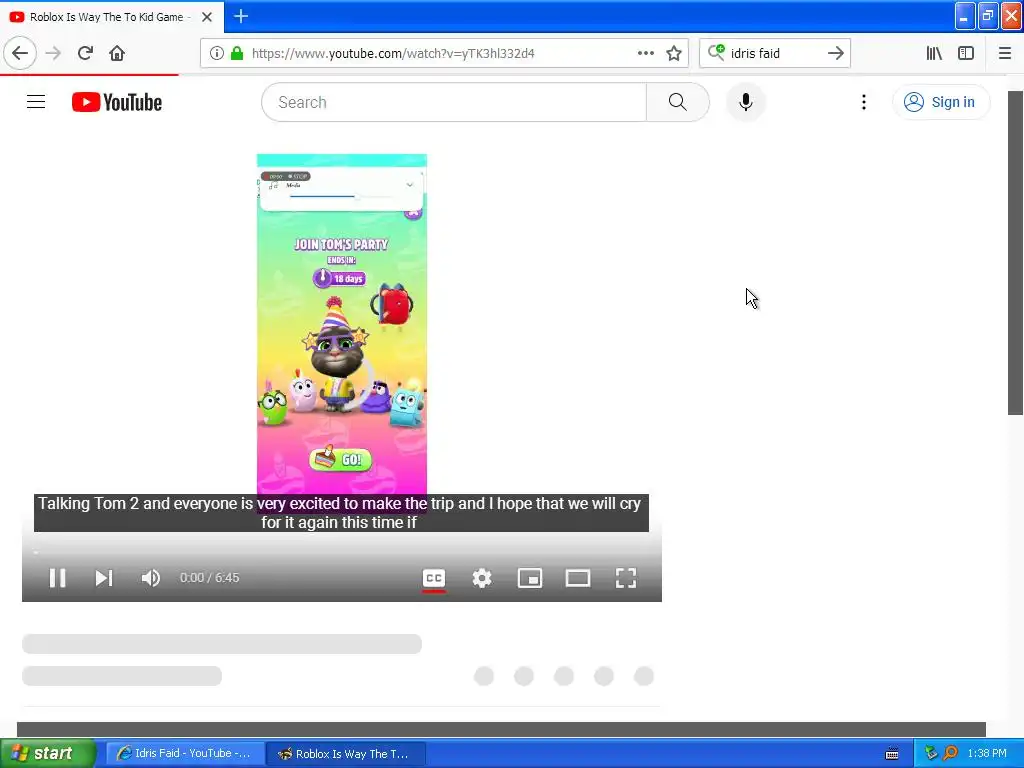Open the YouTube guide menu
This screenshot has height=768, width=1024.
(36, 102)
